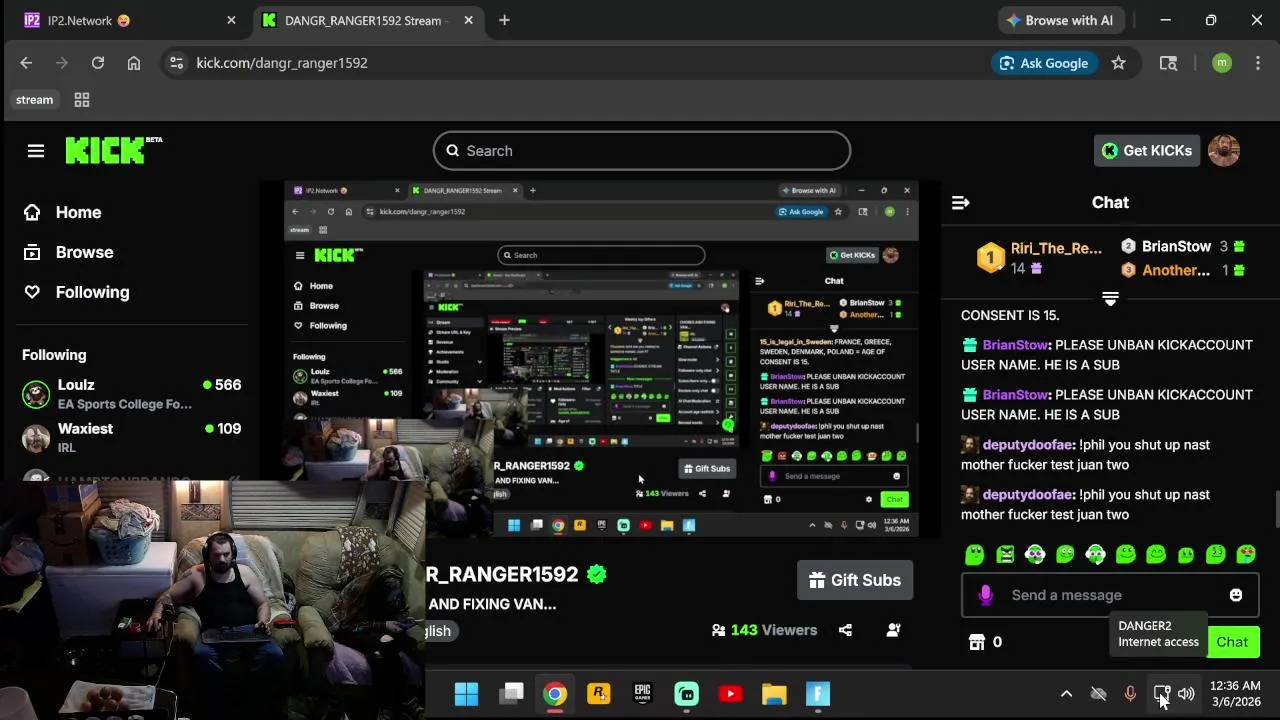Open the emoji picker in chat

(1236, 595)
